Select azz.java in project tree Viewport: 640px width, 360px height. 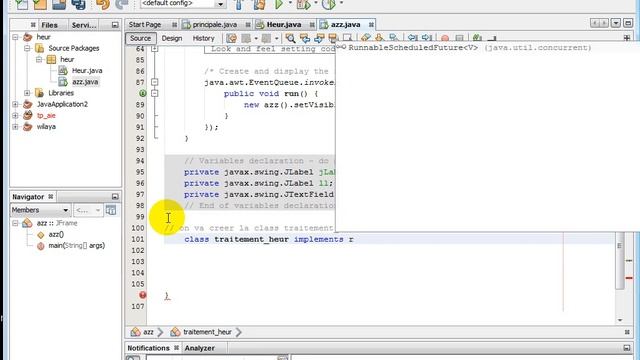[85, 82]
